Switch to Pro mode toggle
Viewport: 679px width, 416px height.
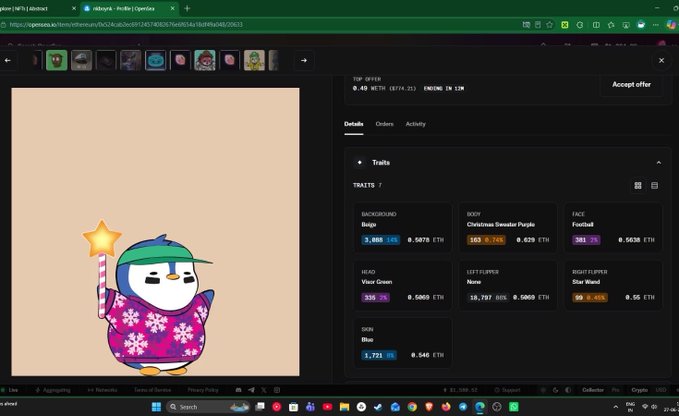point(615,390)
